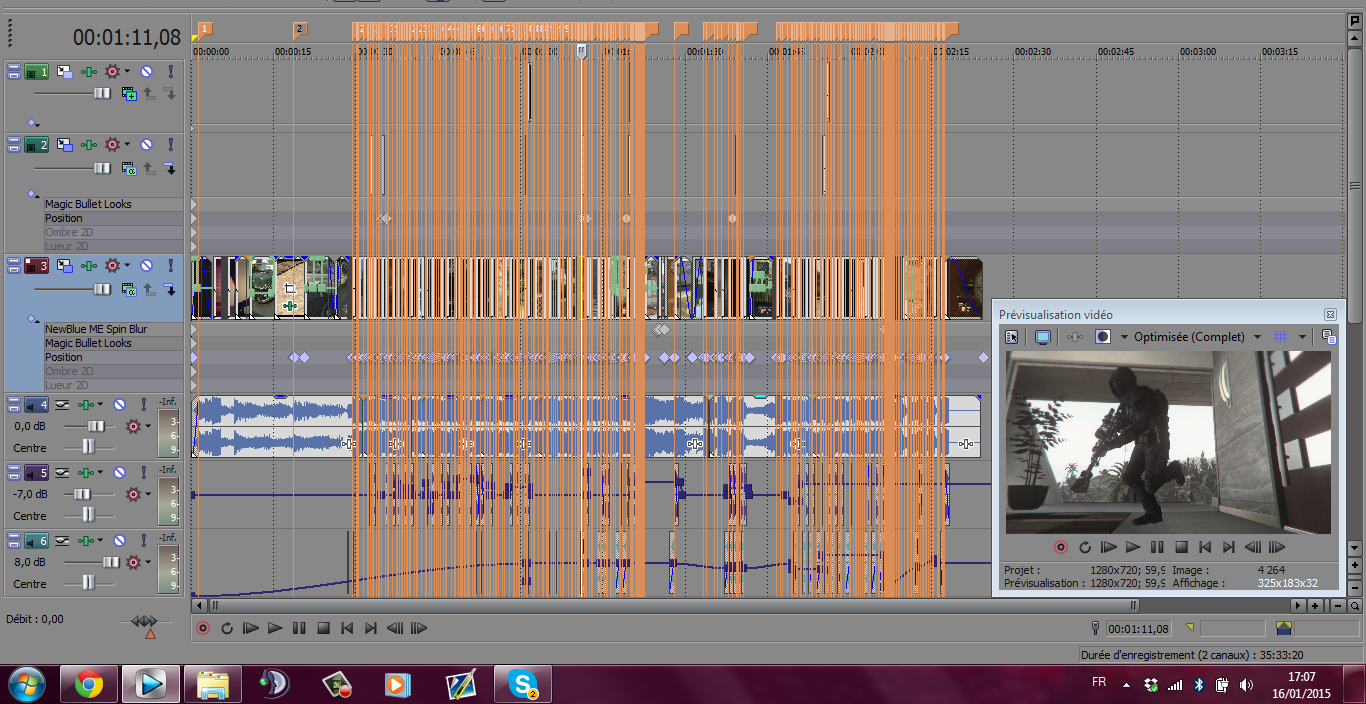Open split screen dropdown arrow in preview
Viewport: 1366px width, 704px height.
pyautogui.click(x=1124, y=337)
